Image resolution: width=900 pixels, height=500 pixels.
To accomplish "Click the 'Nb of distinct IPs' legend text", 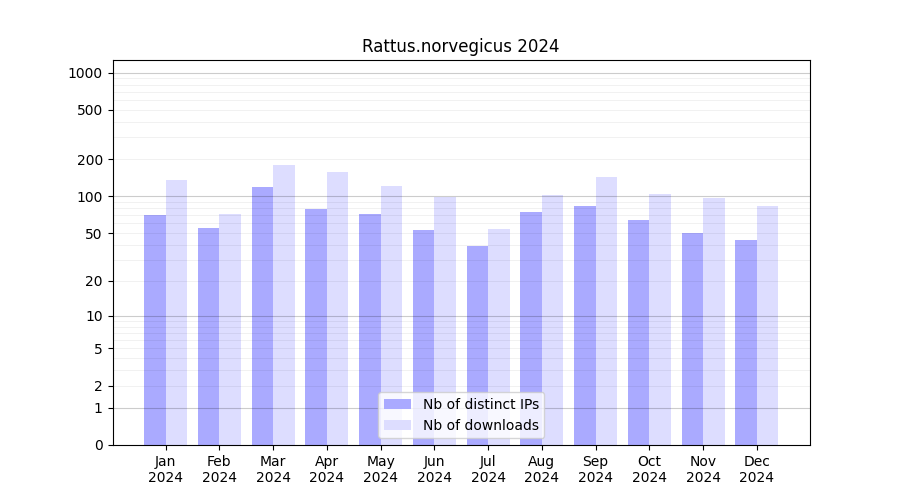I will [x=481, y=404].
